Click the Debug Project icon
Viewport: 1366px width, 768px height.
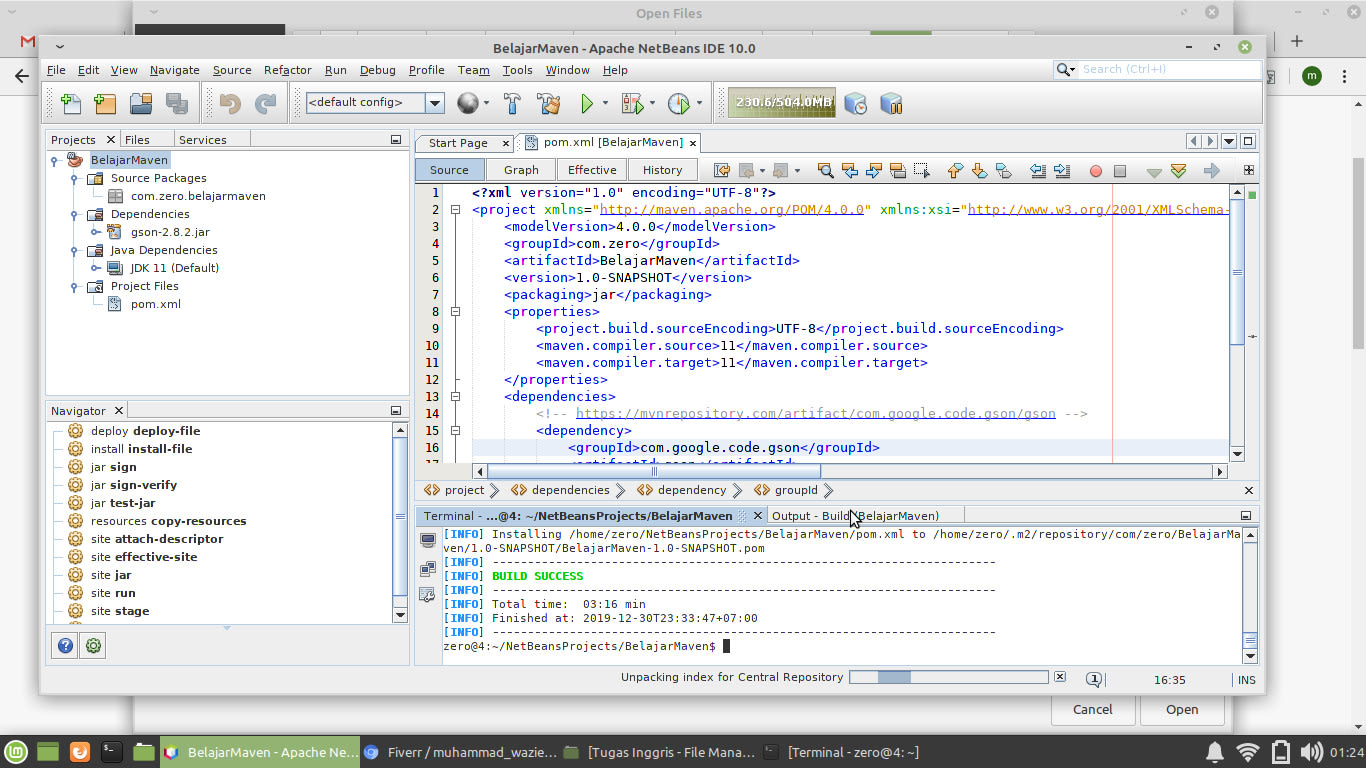pos(631,103)
